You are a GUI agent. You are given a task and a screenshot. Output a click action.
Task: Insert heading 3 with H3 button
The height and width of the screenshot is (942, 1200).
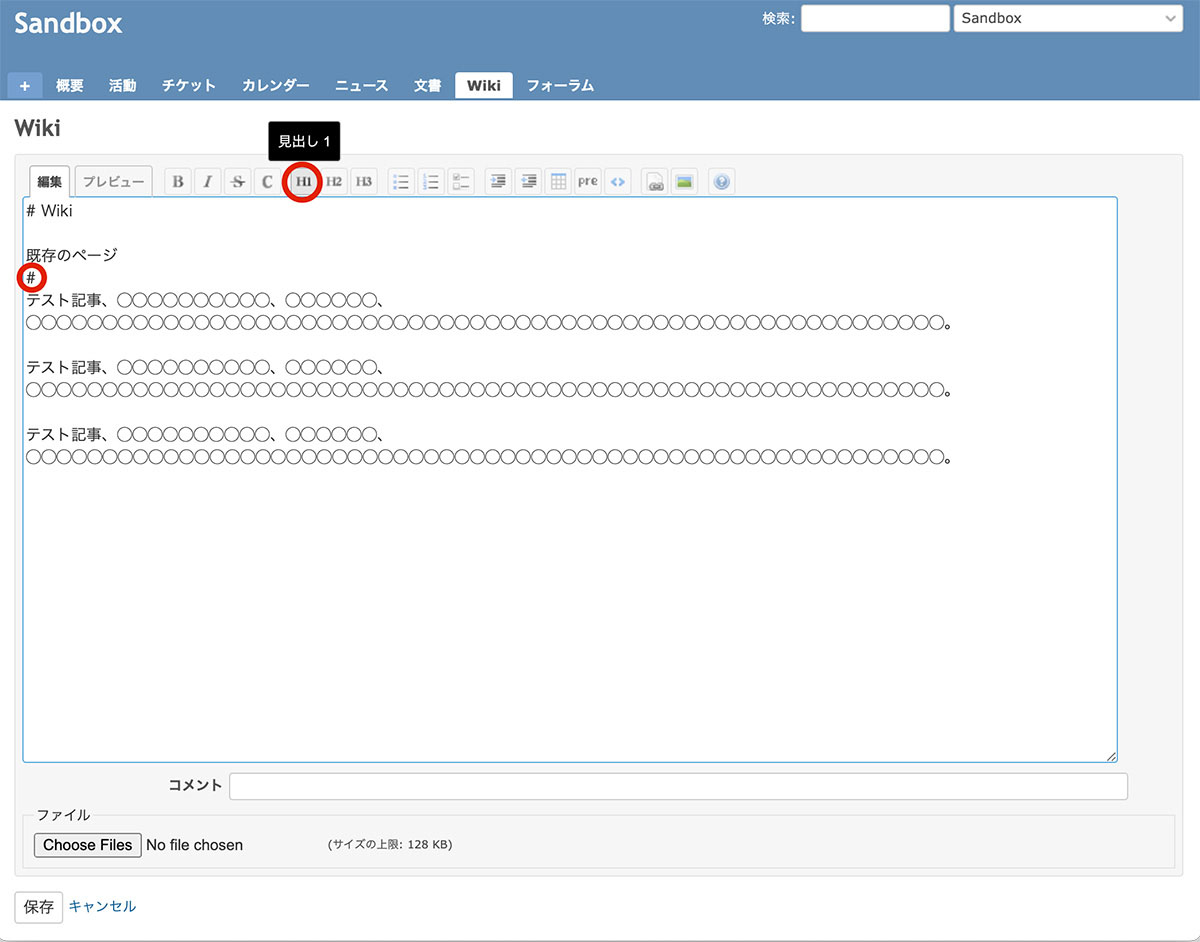(x=364, y=182)
